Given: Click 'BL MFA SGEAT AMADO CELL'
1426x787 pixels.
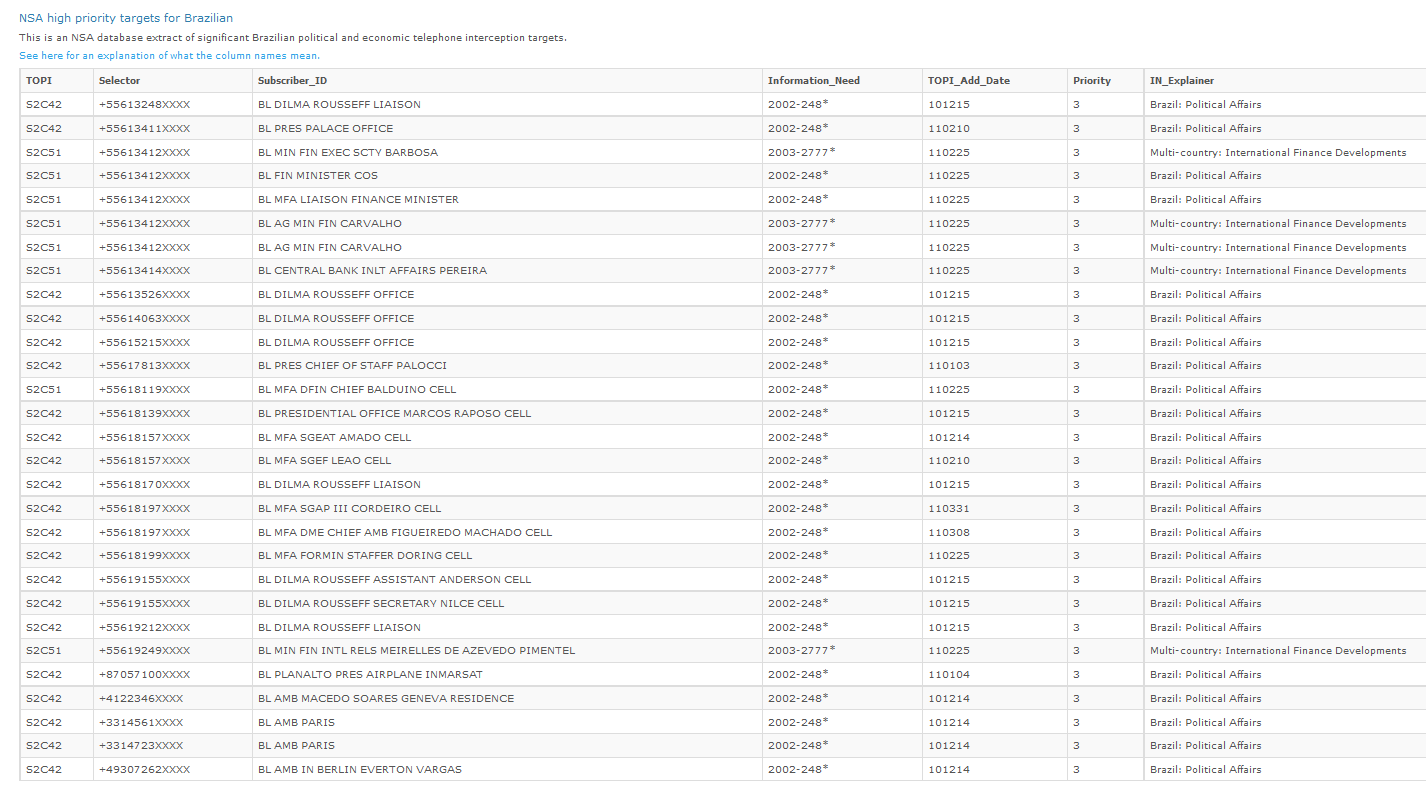Looking at the screenshot, I should coord(506,437).
